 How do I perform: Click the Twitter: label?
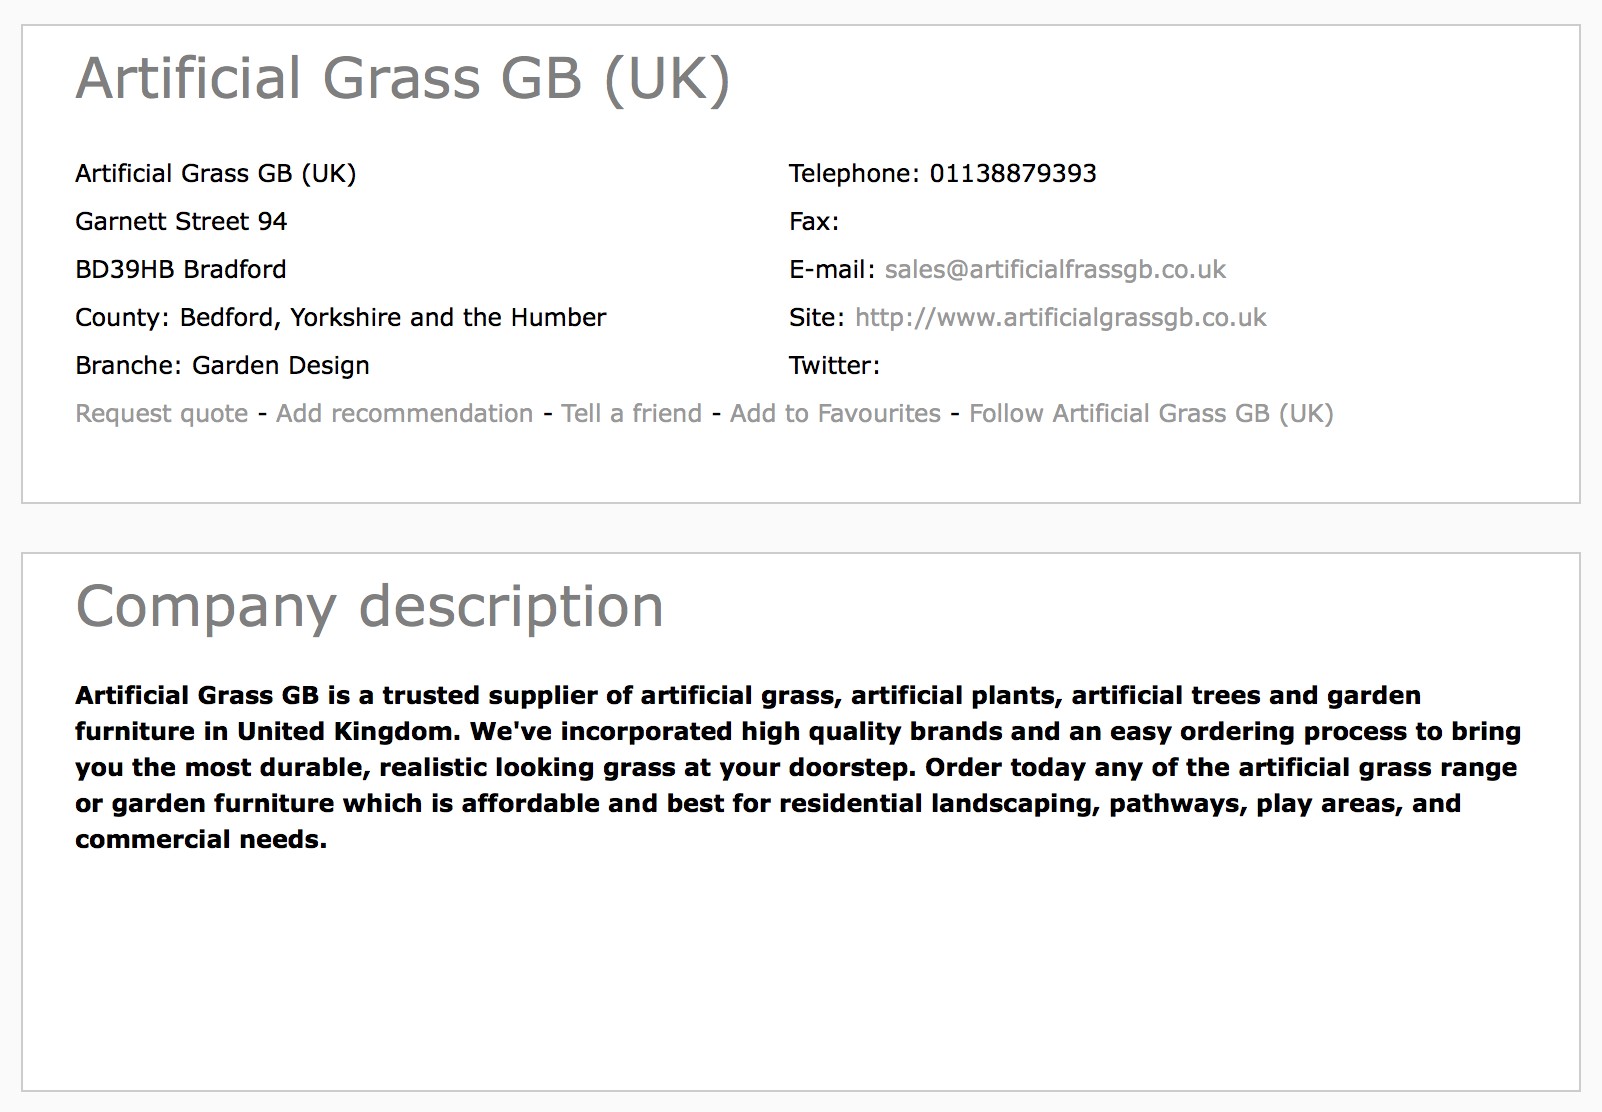click(834, 366)
